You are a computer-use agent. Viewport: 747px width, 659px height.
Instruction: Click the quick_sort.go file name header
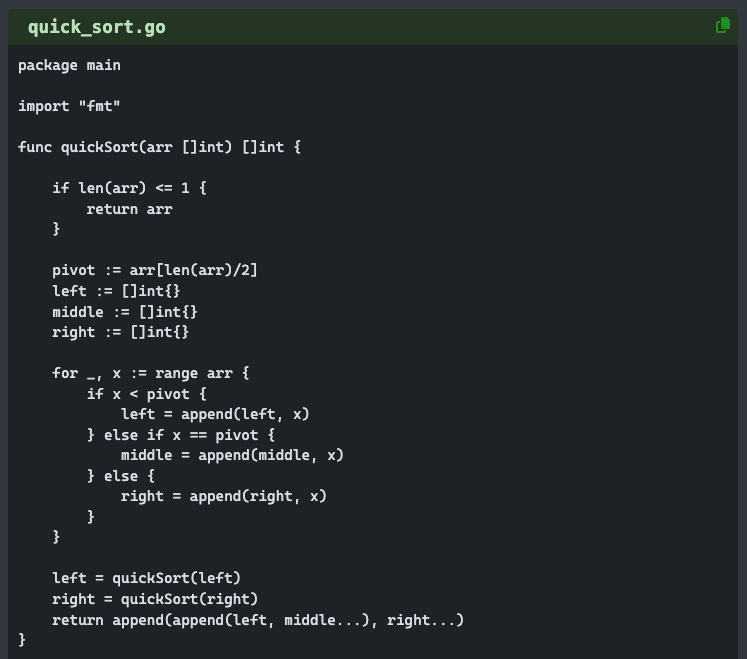point(97,28)
